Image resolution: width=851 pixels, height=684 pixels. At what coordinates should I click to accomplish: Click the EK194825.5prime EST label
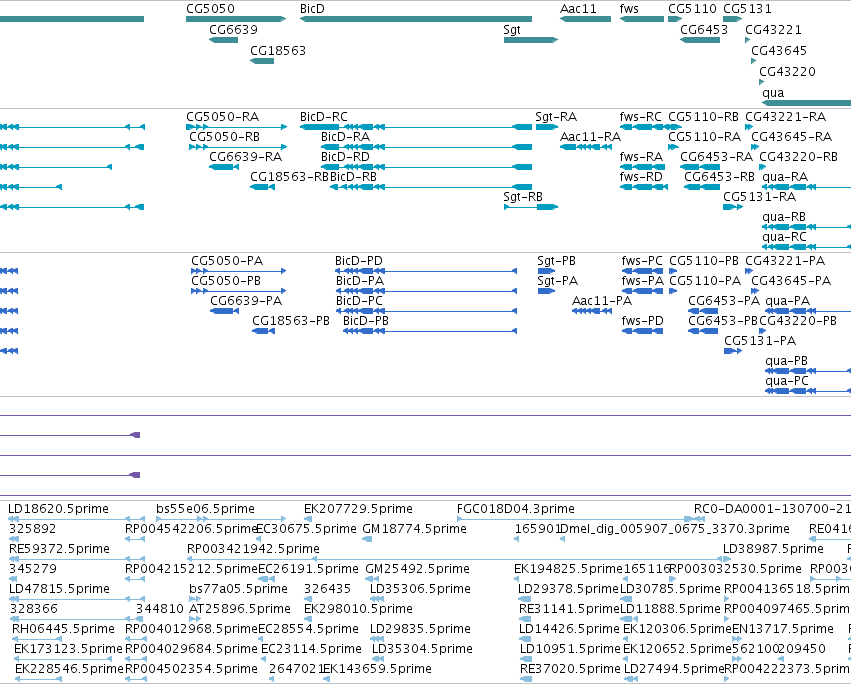point(568,569)
